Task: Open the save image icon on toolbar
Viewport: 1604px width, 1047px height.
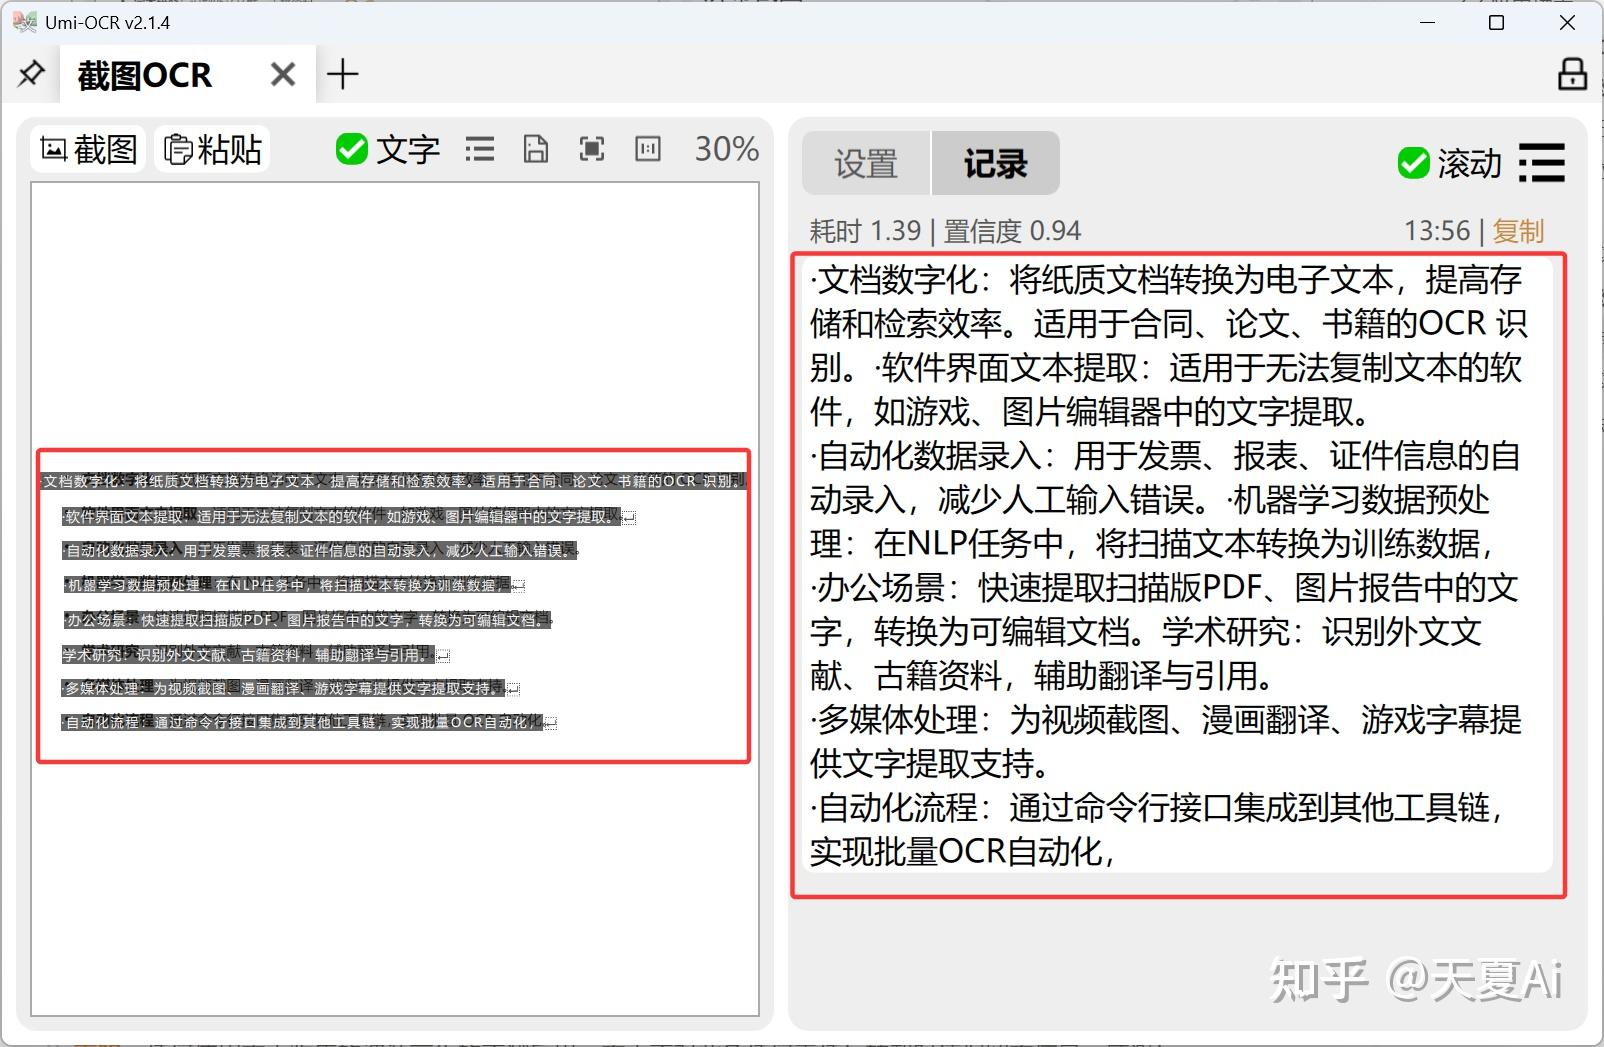Action: [536, 148]
